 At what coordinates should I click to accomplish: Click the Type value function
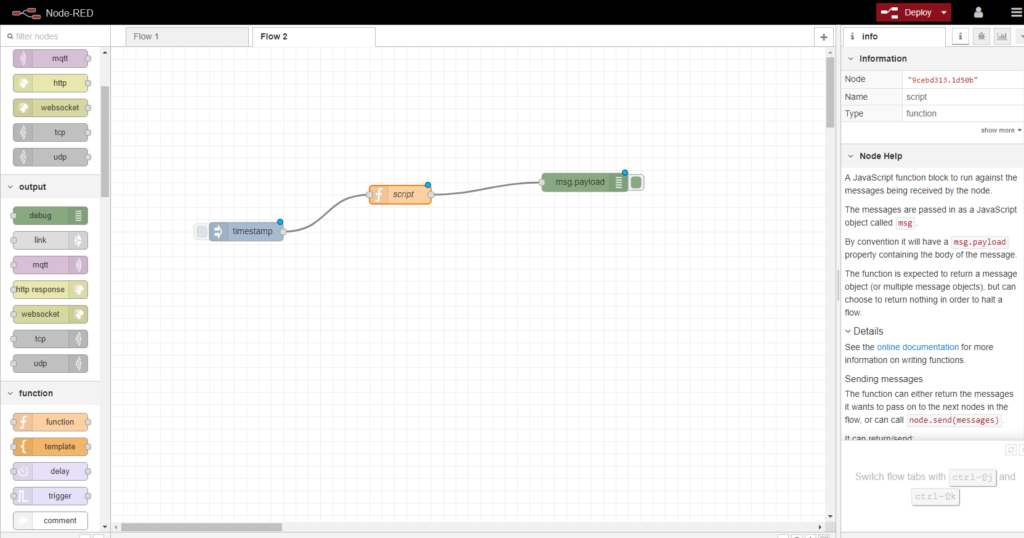[x=921, y=114]
